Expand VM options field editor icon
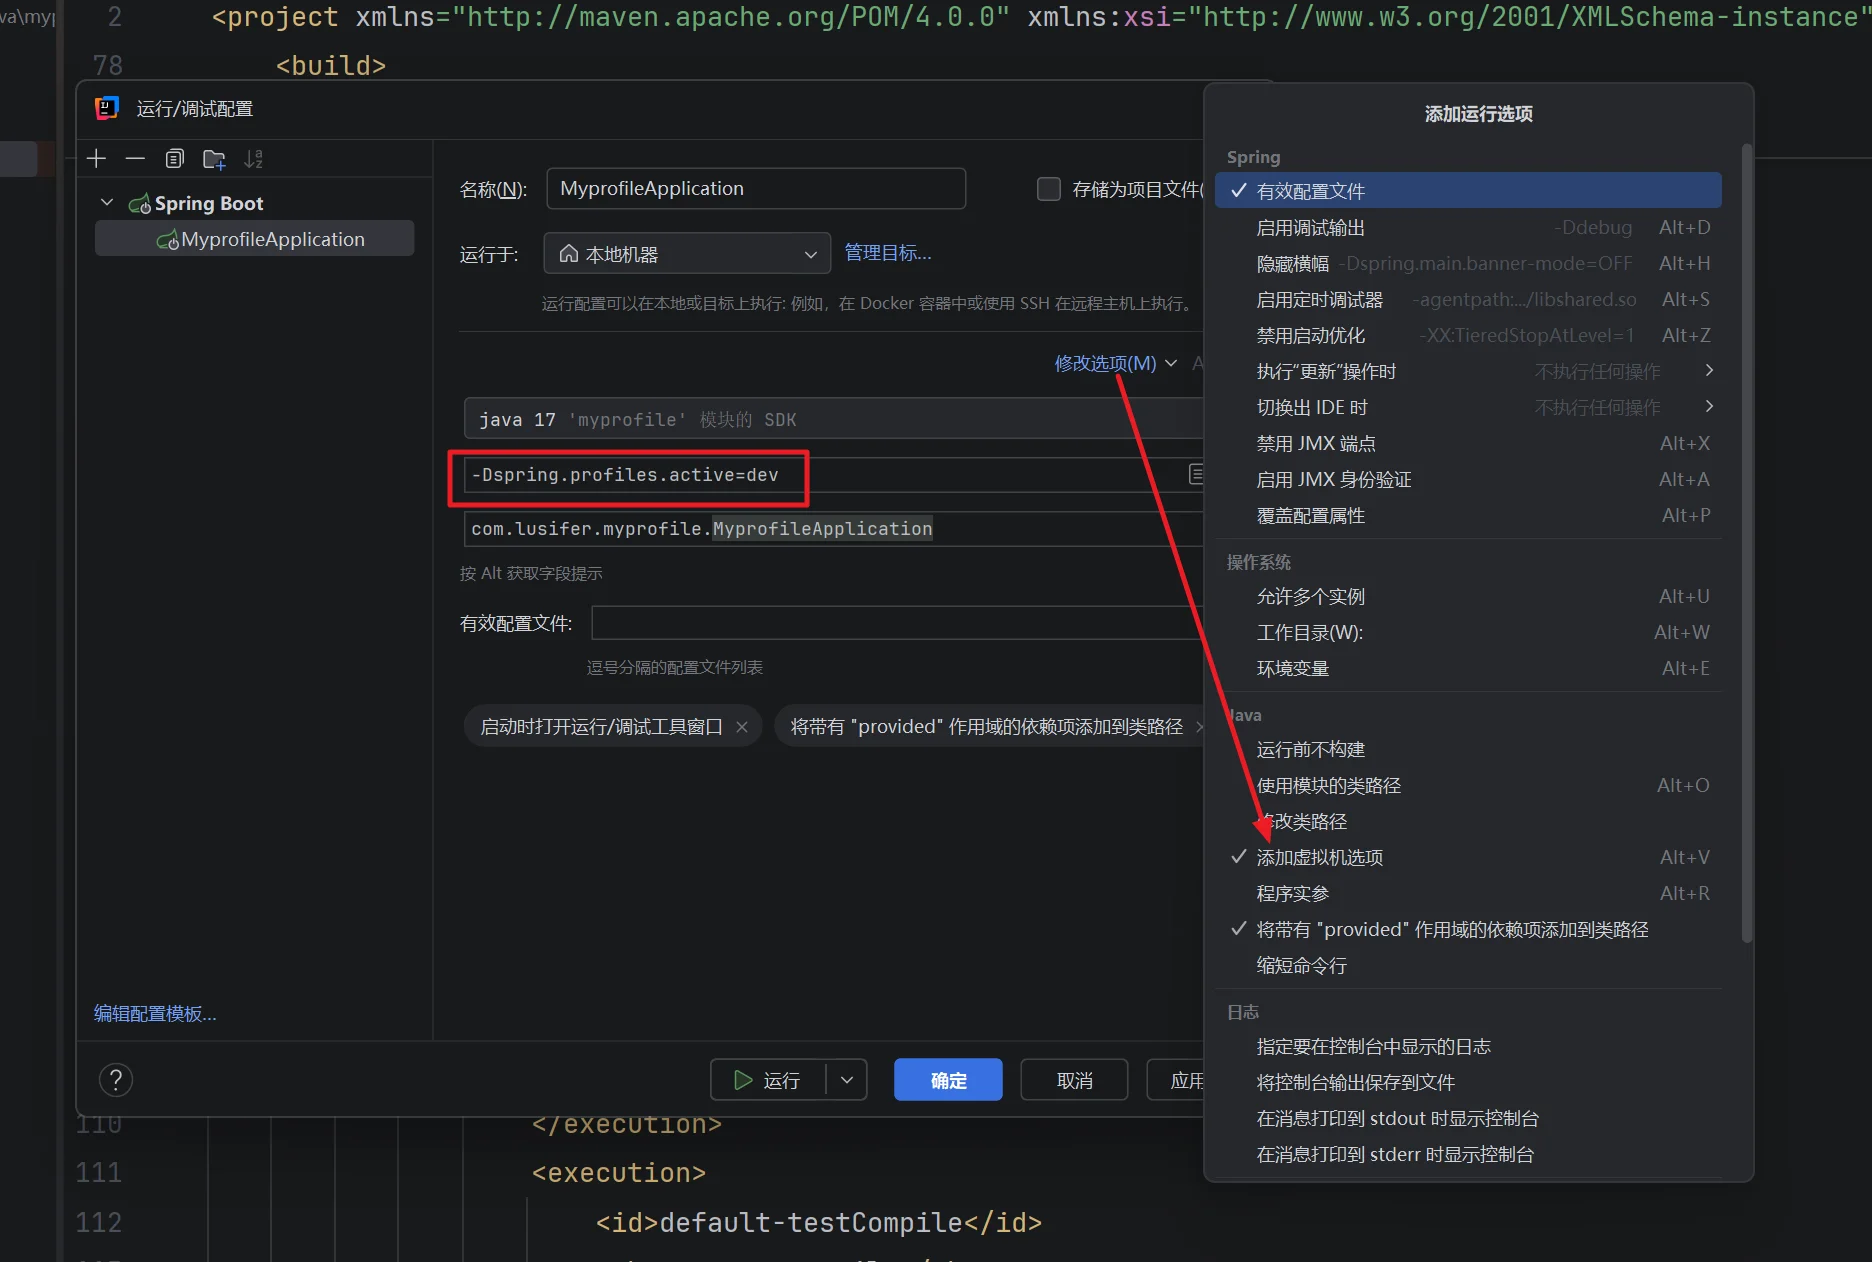The width and height of the screenshot is (1872, 1262). (x=1195, y=474)
